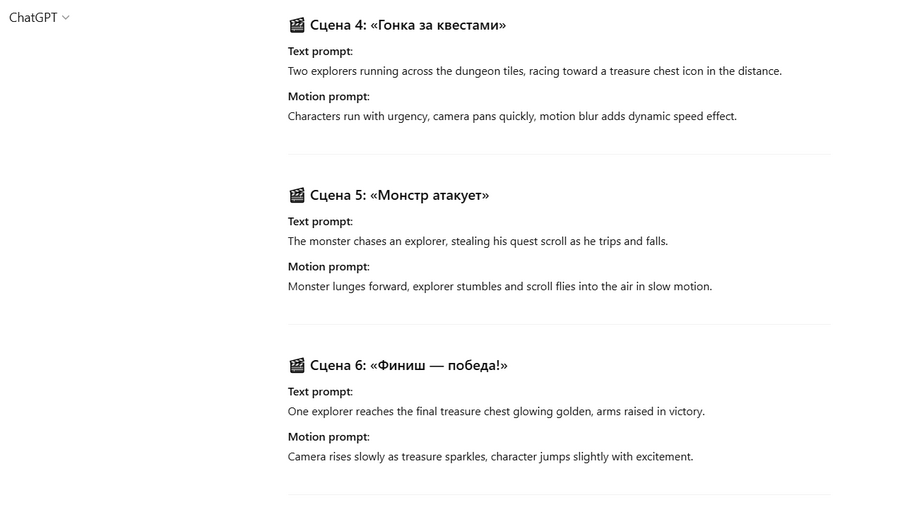Image resolution: width=900 pixels, height=519 pixels.
Task: Click the Motion prompt label under Сцена 5
Action: (x=328, y=266)
